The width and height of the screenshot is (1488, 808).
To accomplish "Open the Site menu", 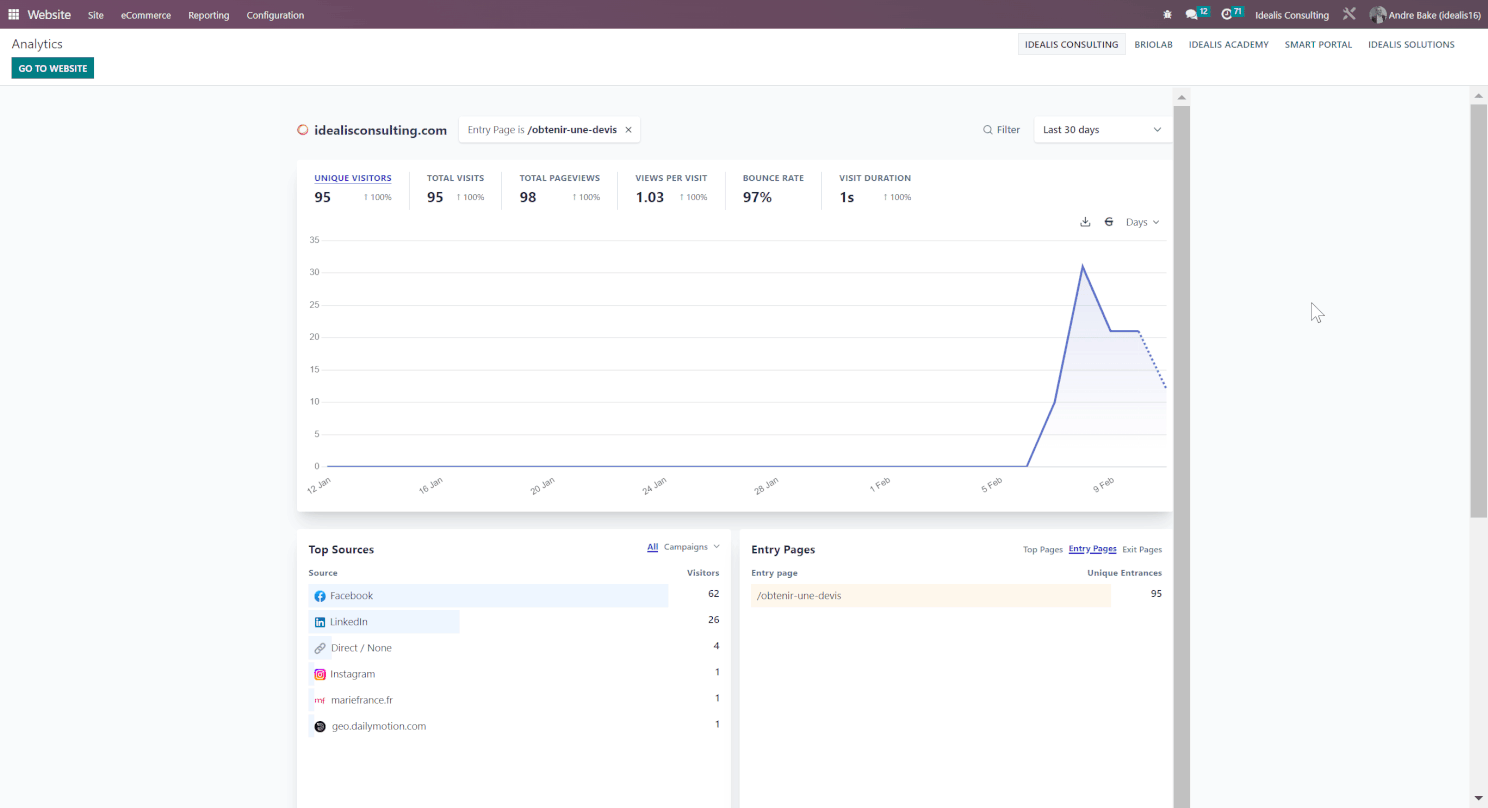I will [x=96, y=15].
